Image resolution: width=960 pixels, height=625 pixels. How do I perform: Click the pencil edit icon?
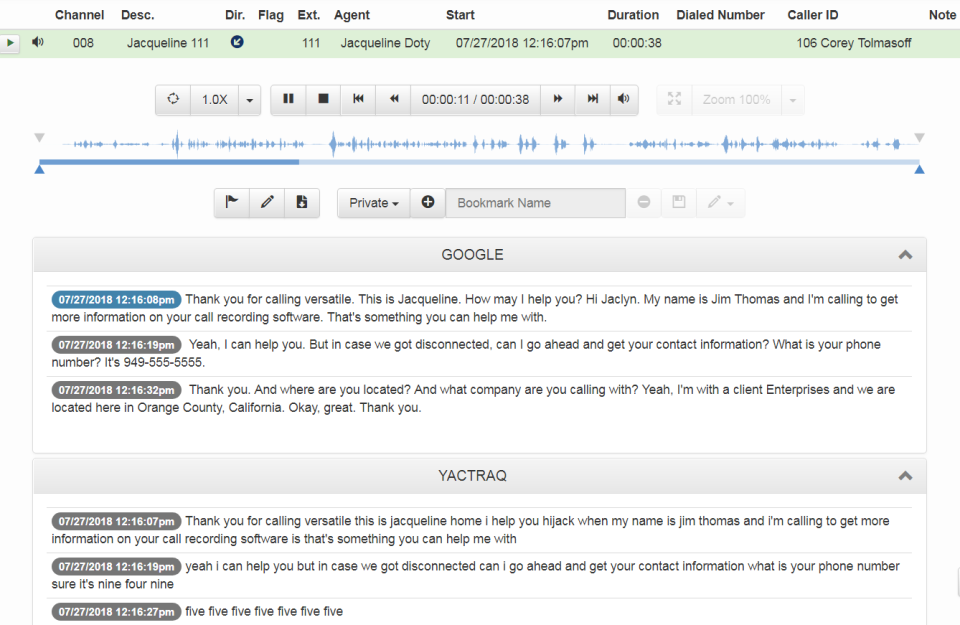266,202
